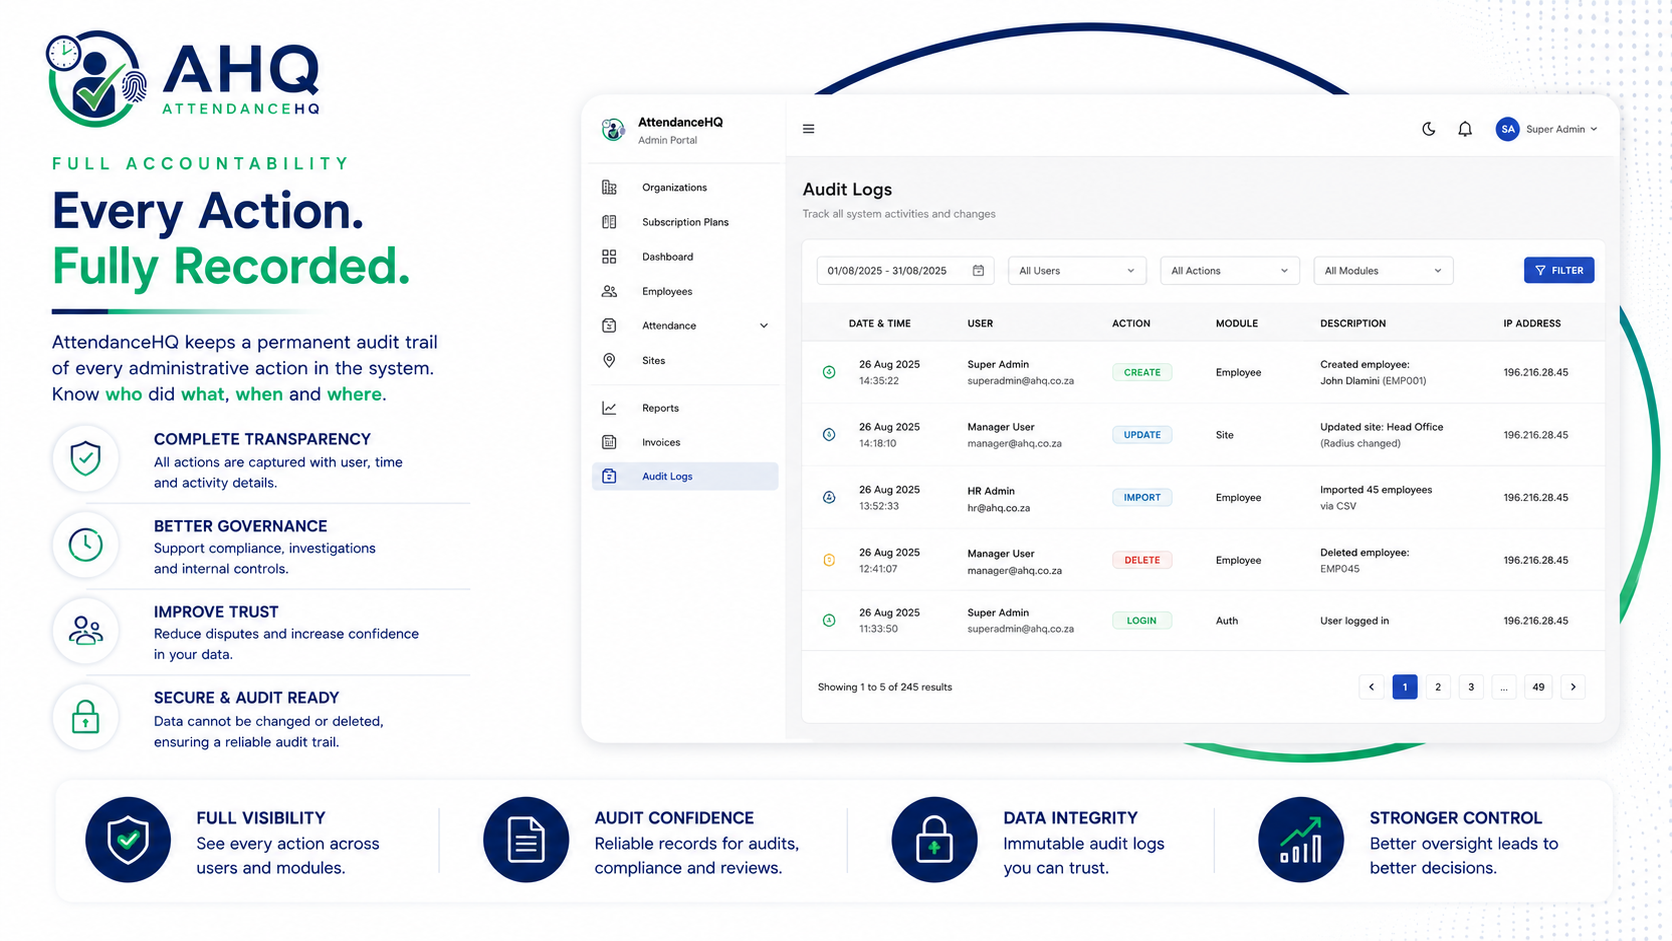Open the Invoices page
This screenshot has width=1672, height=941.
[685, 442]
